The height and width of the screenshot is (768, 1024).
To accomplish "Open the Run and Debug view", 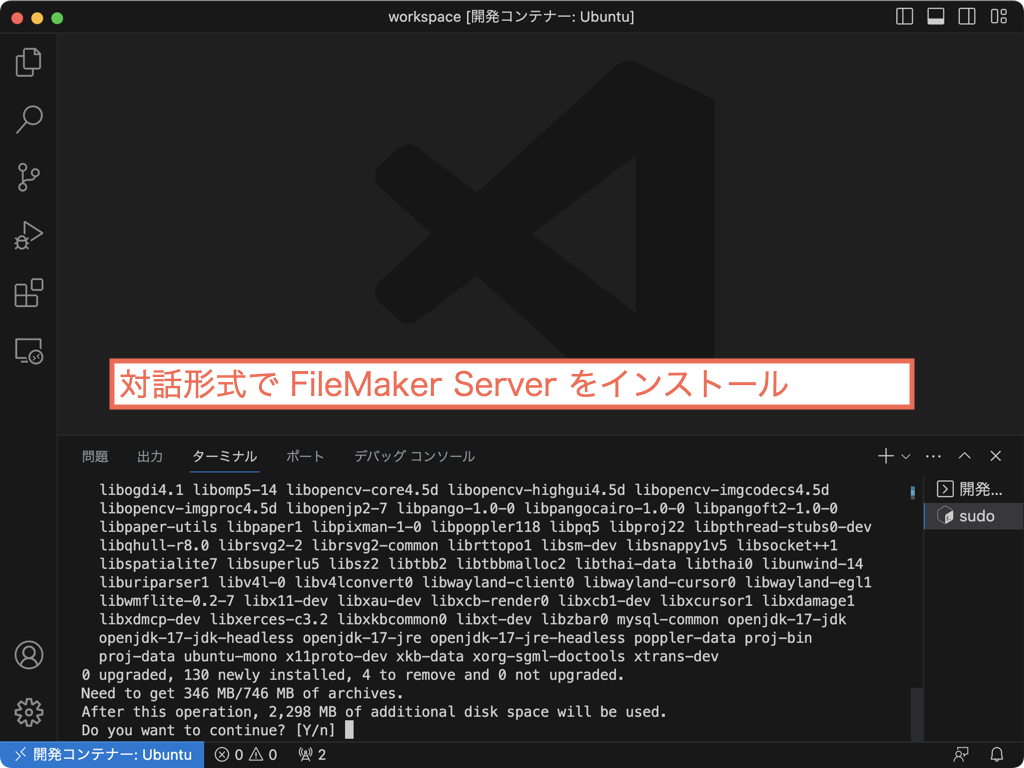I will pyautogui.click(x=28, y=235).
